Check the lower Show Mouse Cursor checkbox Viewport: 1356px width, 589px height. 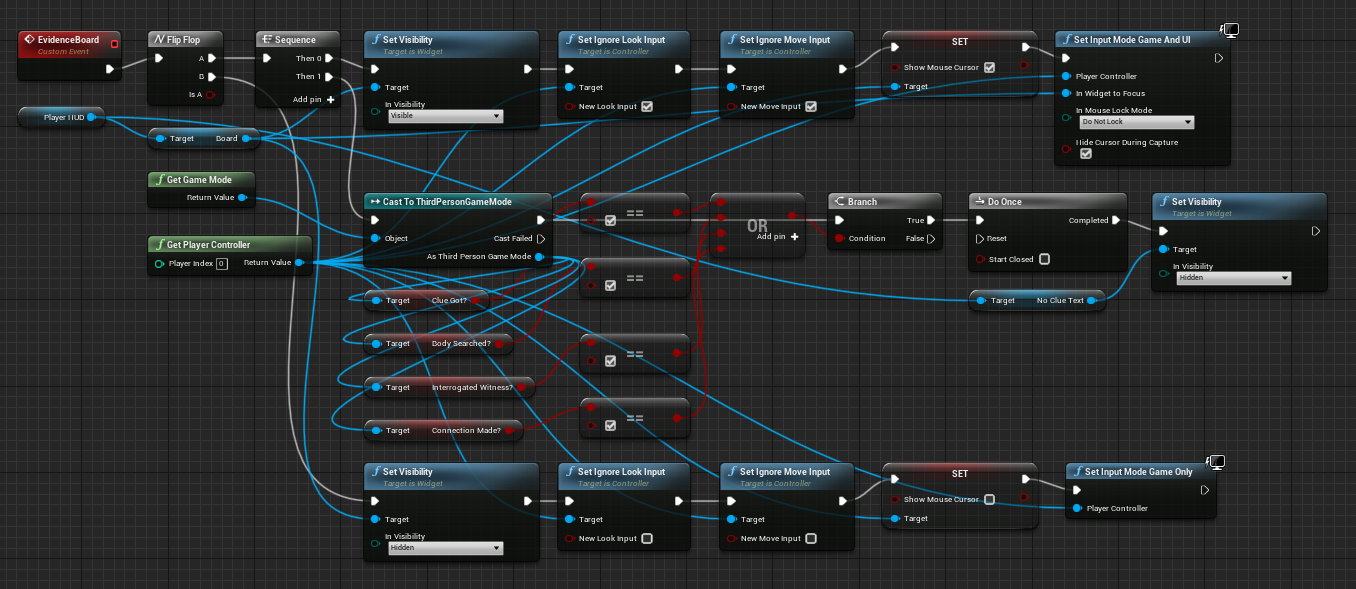tap(988, 499)
